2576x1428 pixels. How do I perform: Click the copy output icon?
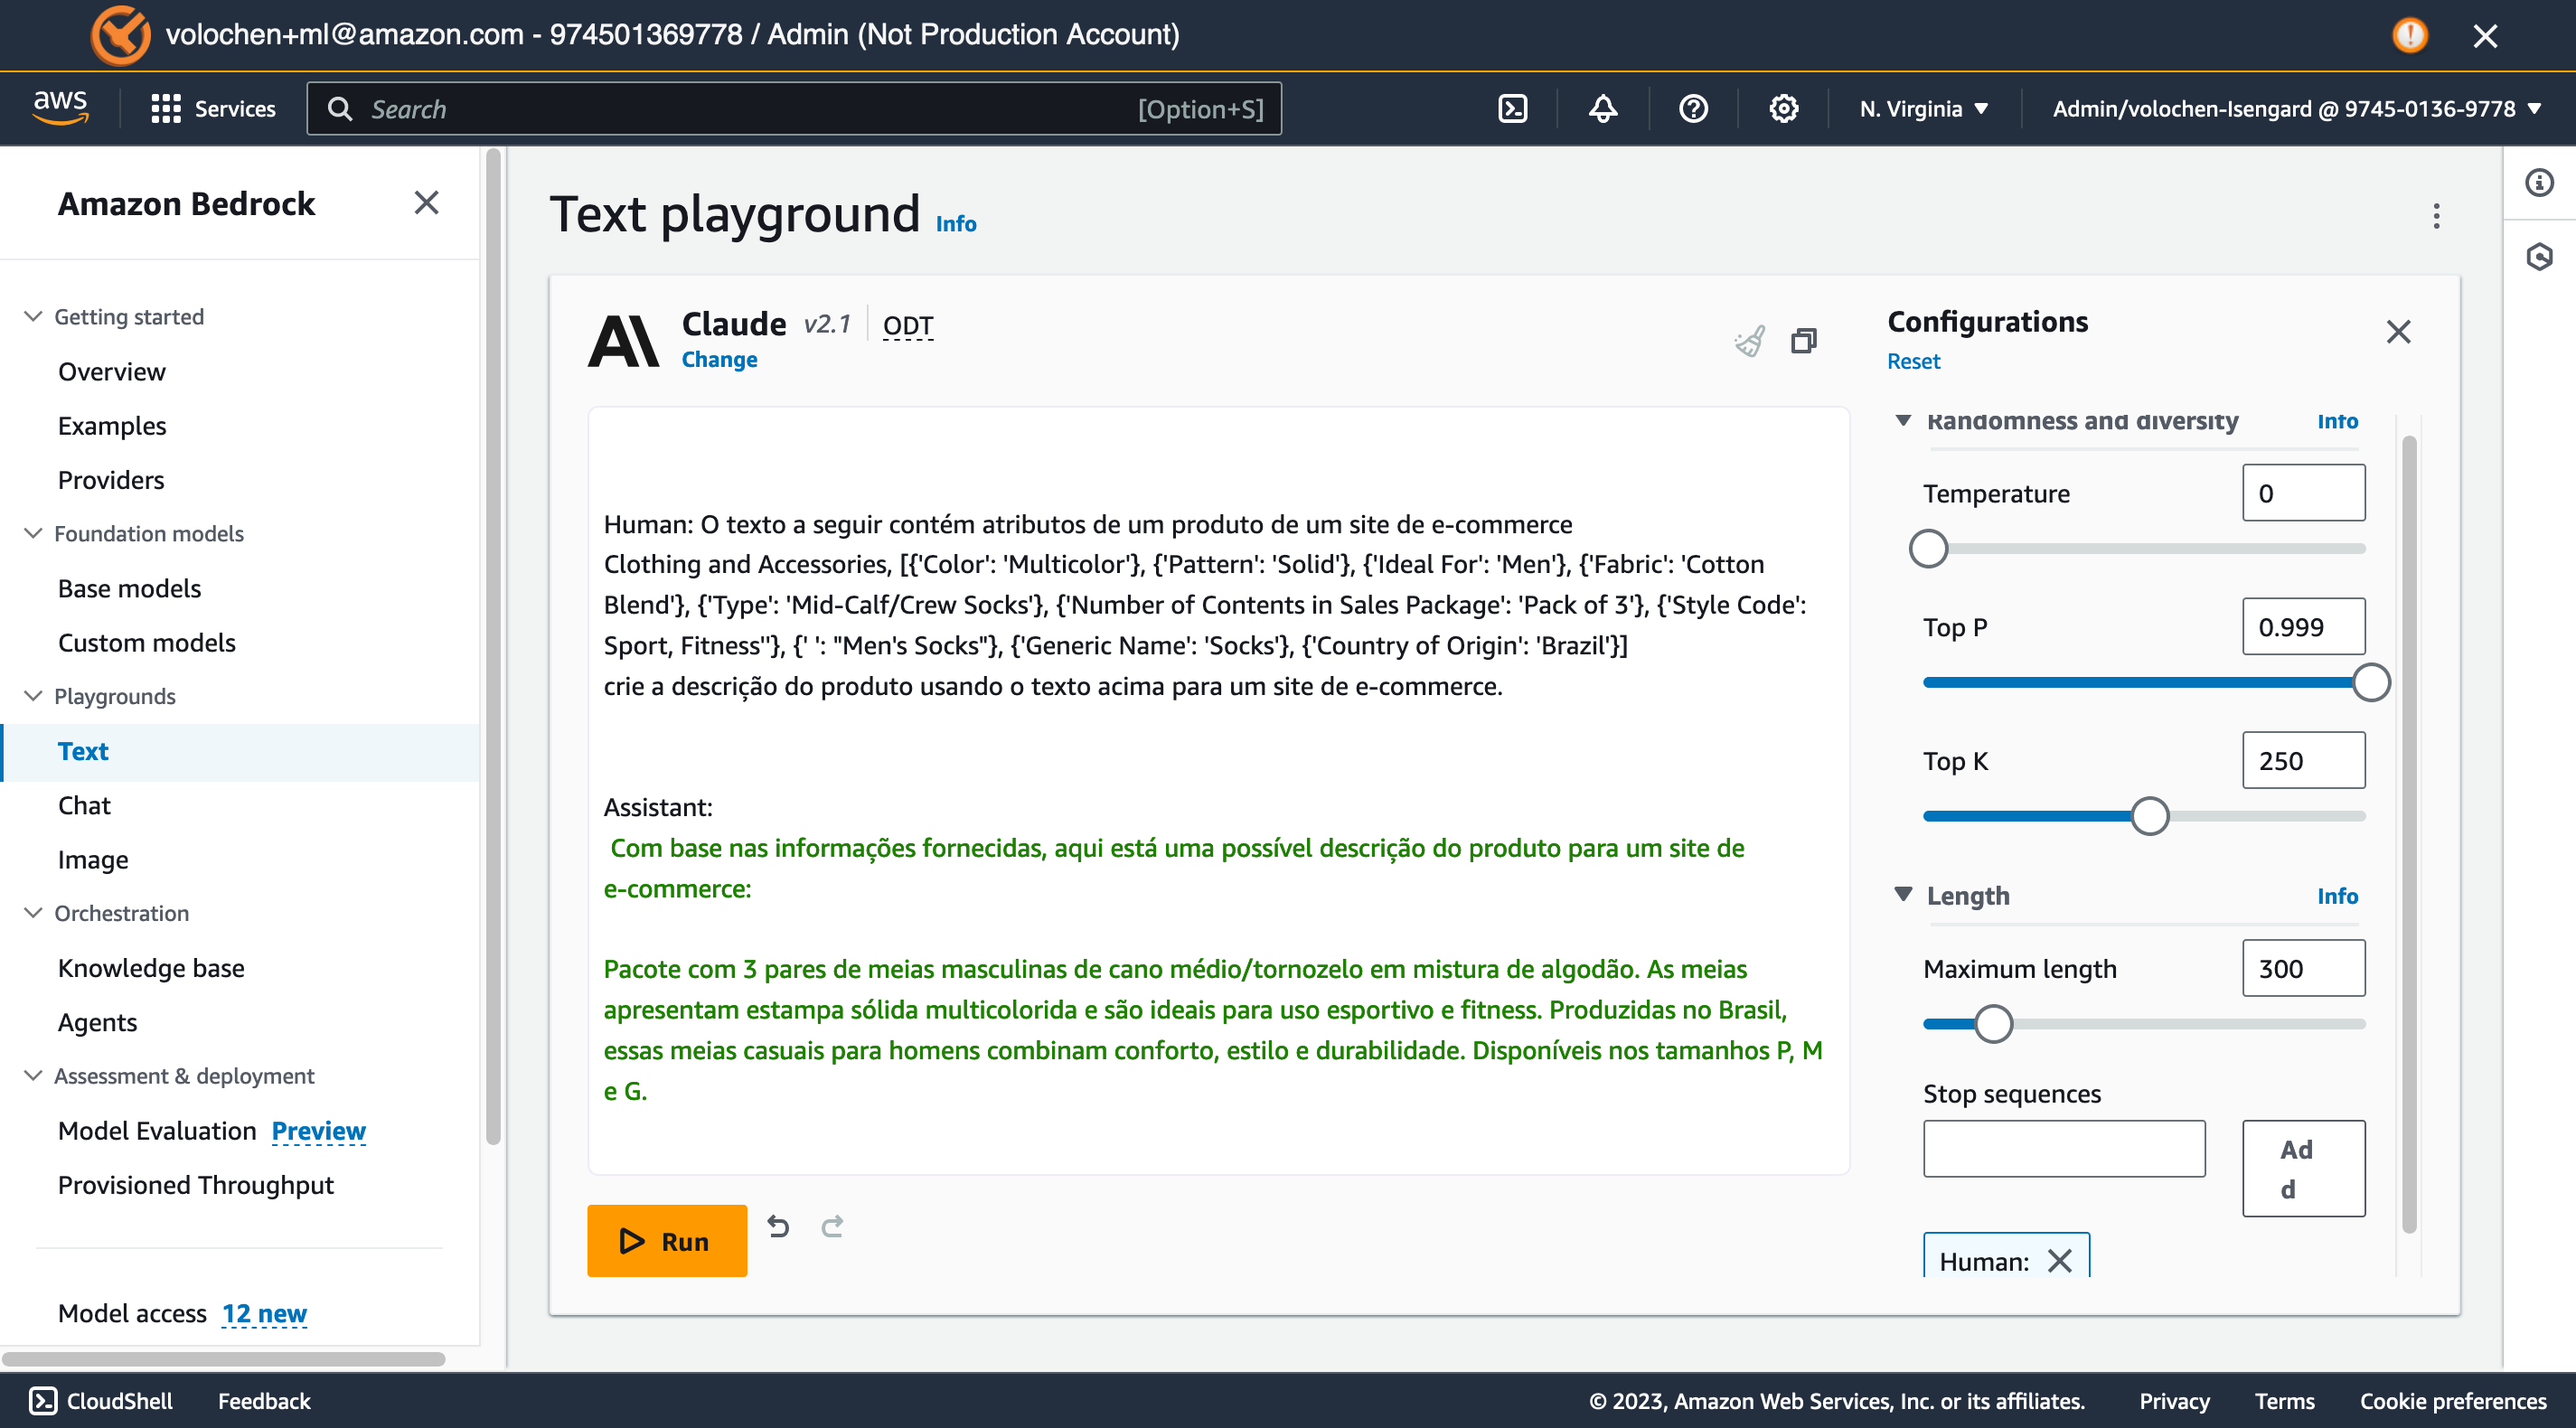point(1803,342)
